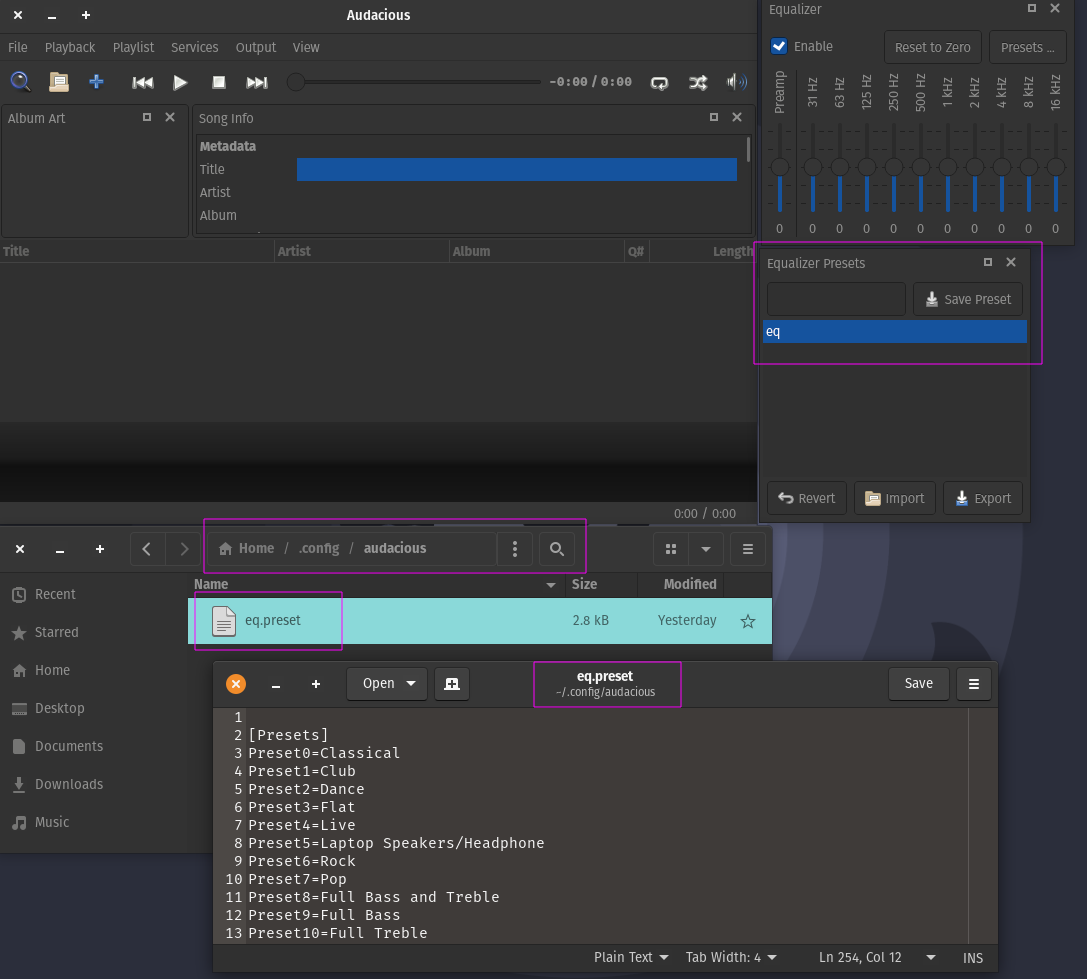Click the volume speaker icon
The width and height of the screenshot is (1087, 979).
click(x=737, y=82)
